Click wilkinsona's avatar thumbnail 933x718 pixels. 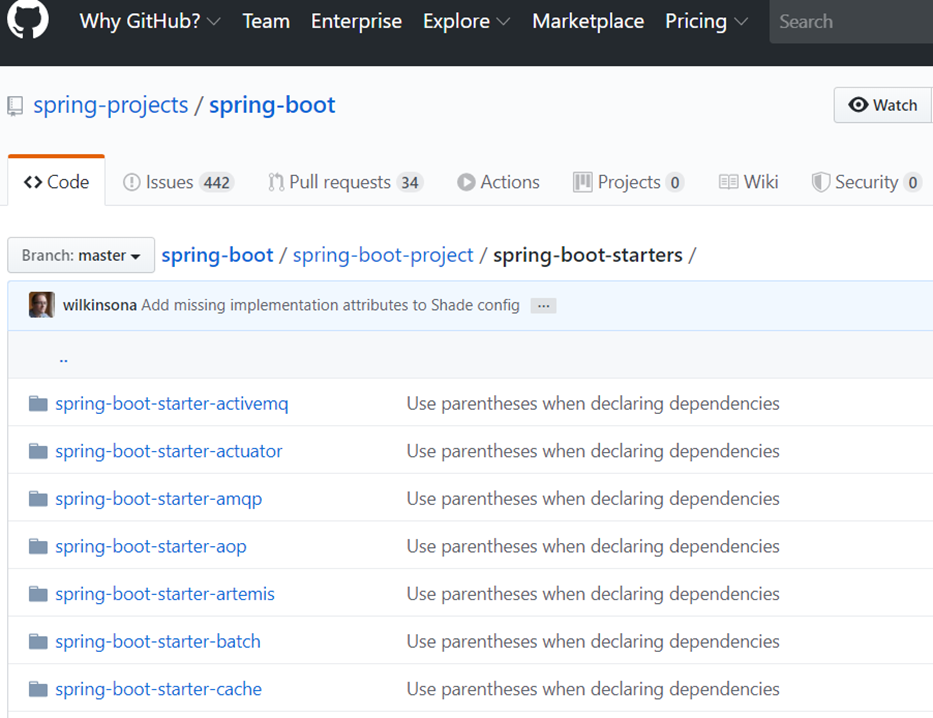coord(42,305)
